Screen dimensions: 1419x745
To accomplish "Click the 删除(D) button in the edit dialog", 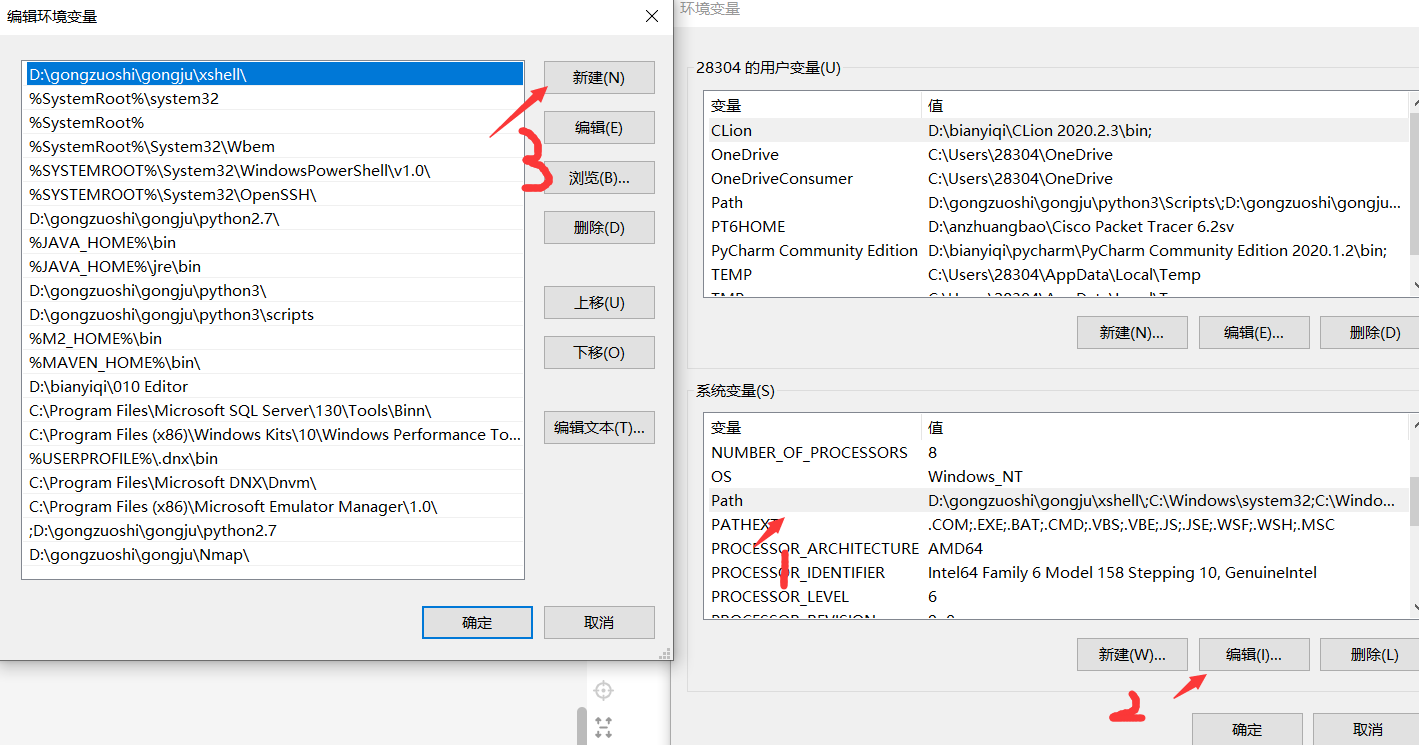I will 599,227.
